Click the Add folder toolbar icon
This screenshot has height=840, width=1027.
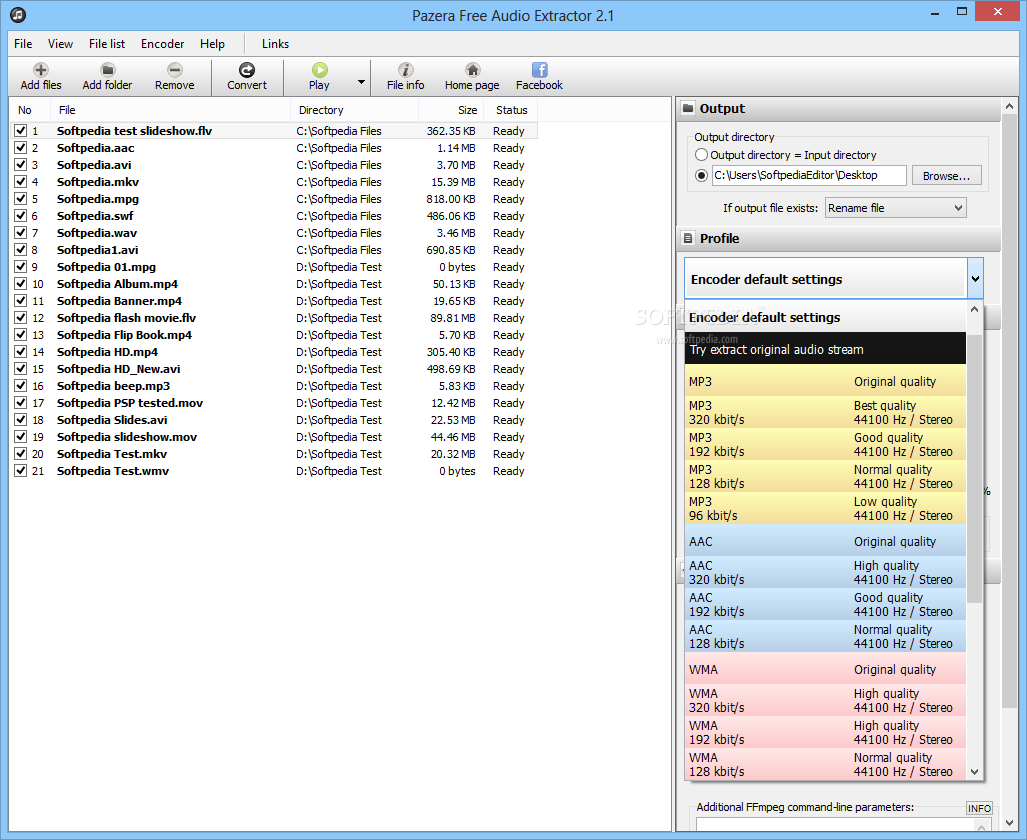pyautogui.click(x=107, y=70)
